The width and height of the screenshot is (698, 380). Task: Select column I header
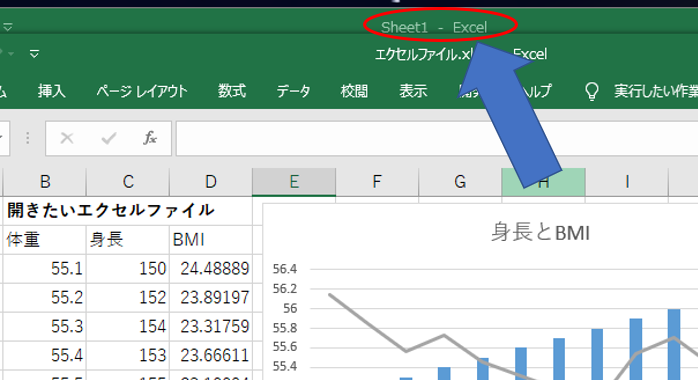pos(627,182)
